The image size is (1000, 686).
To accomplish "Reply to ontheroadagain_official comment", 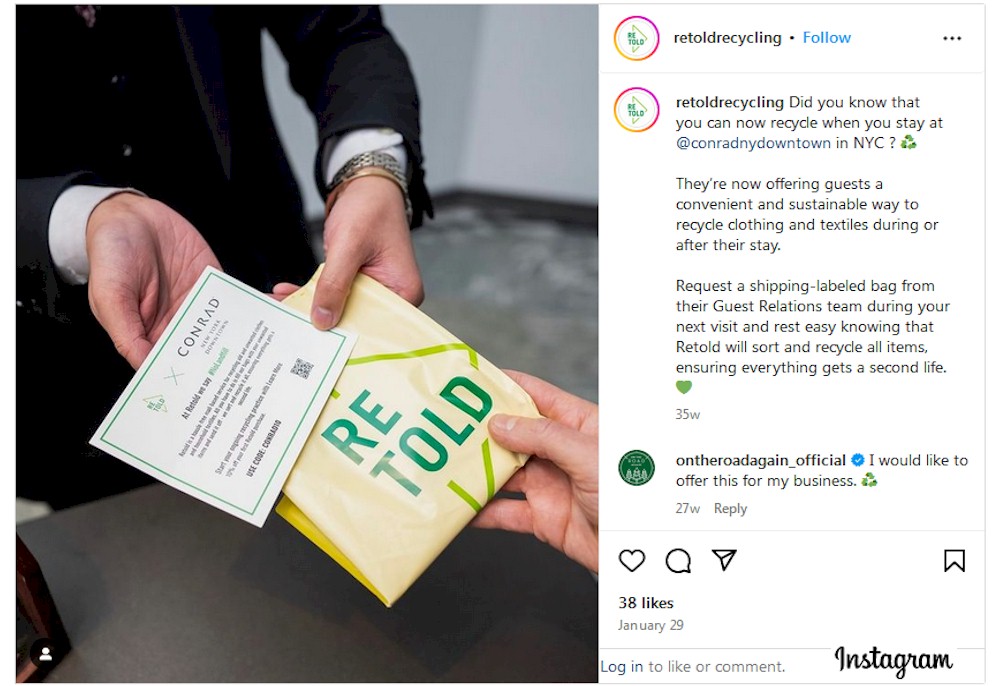I will (730, 509).
